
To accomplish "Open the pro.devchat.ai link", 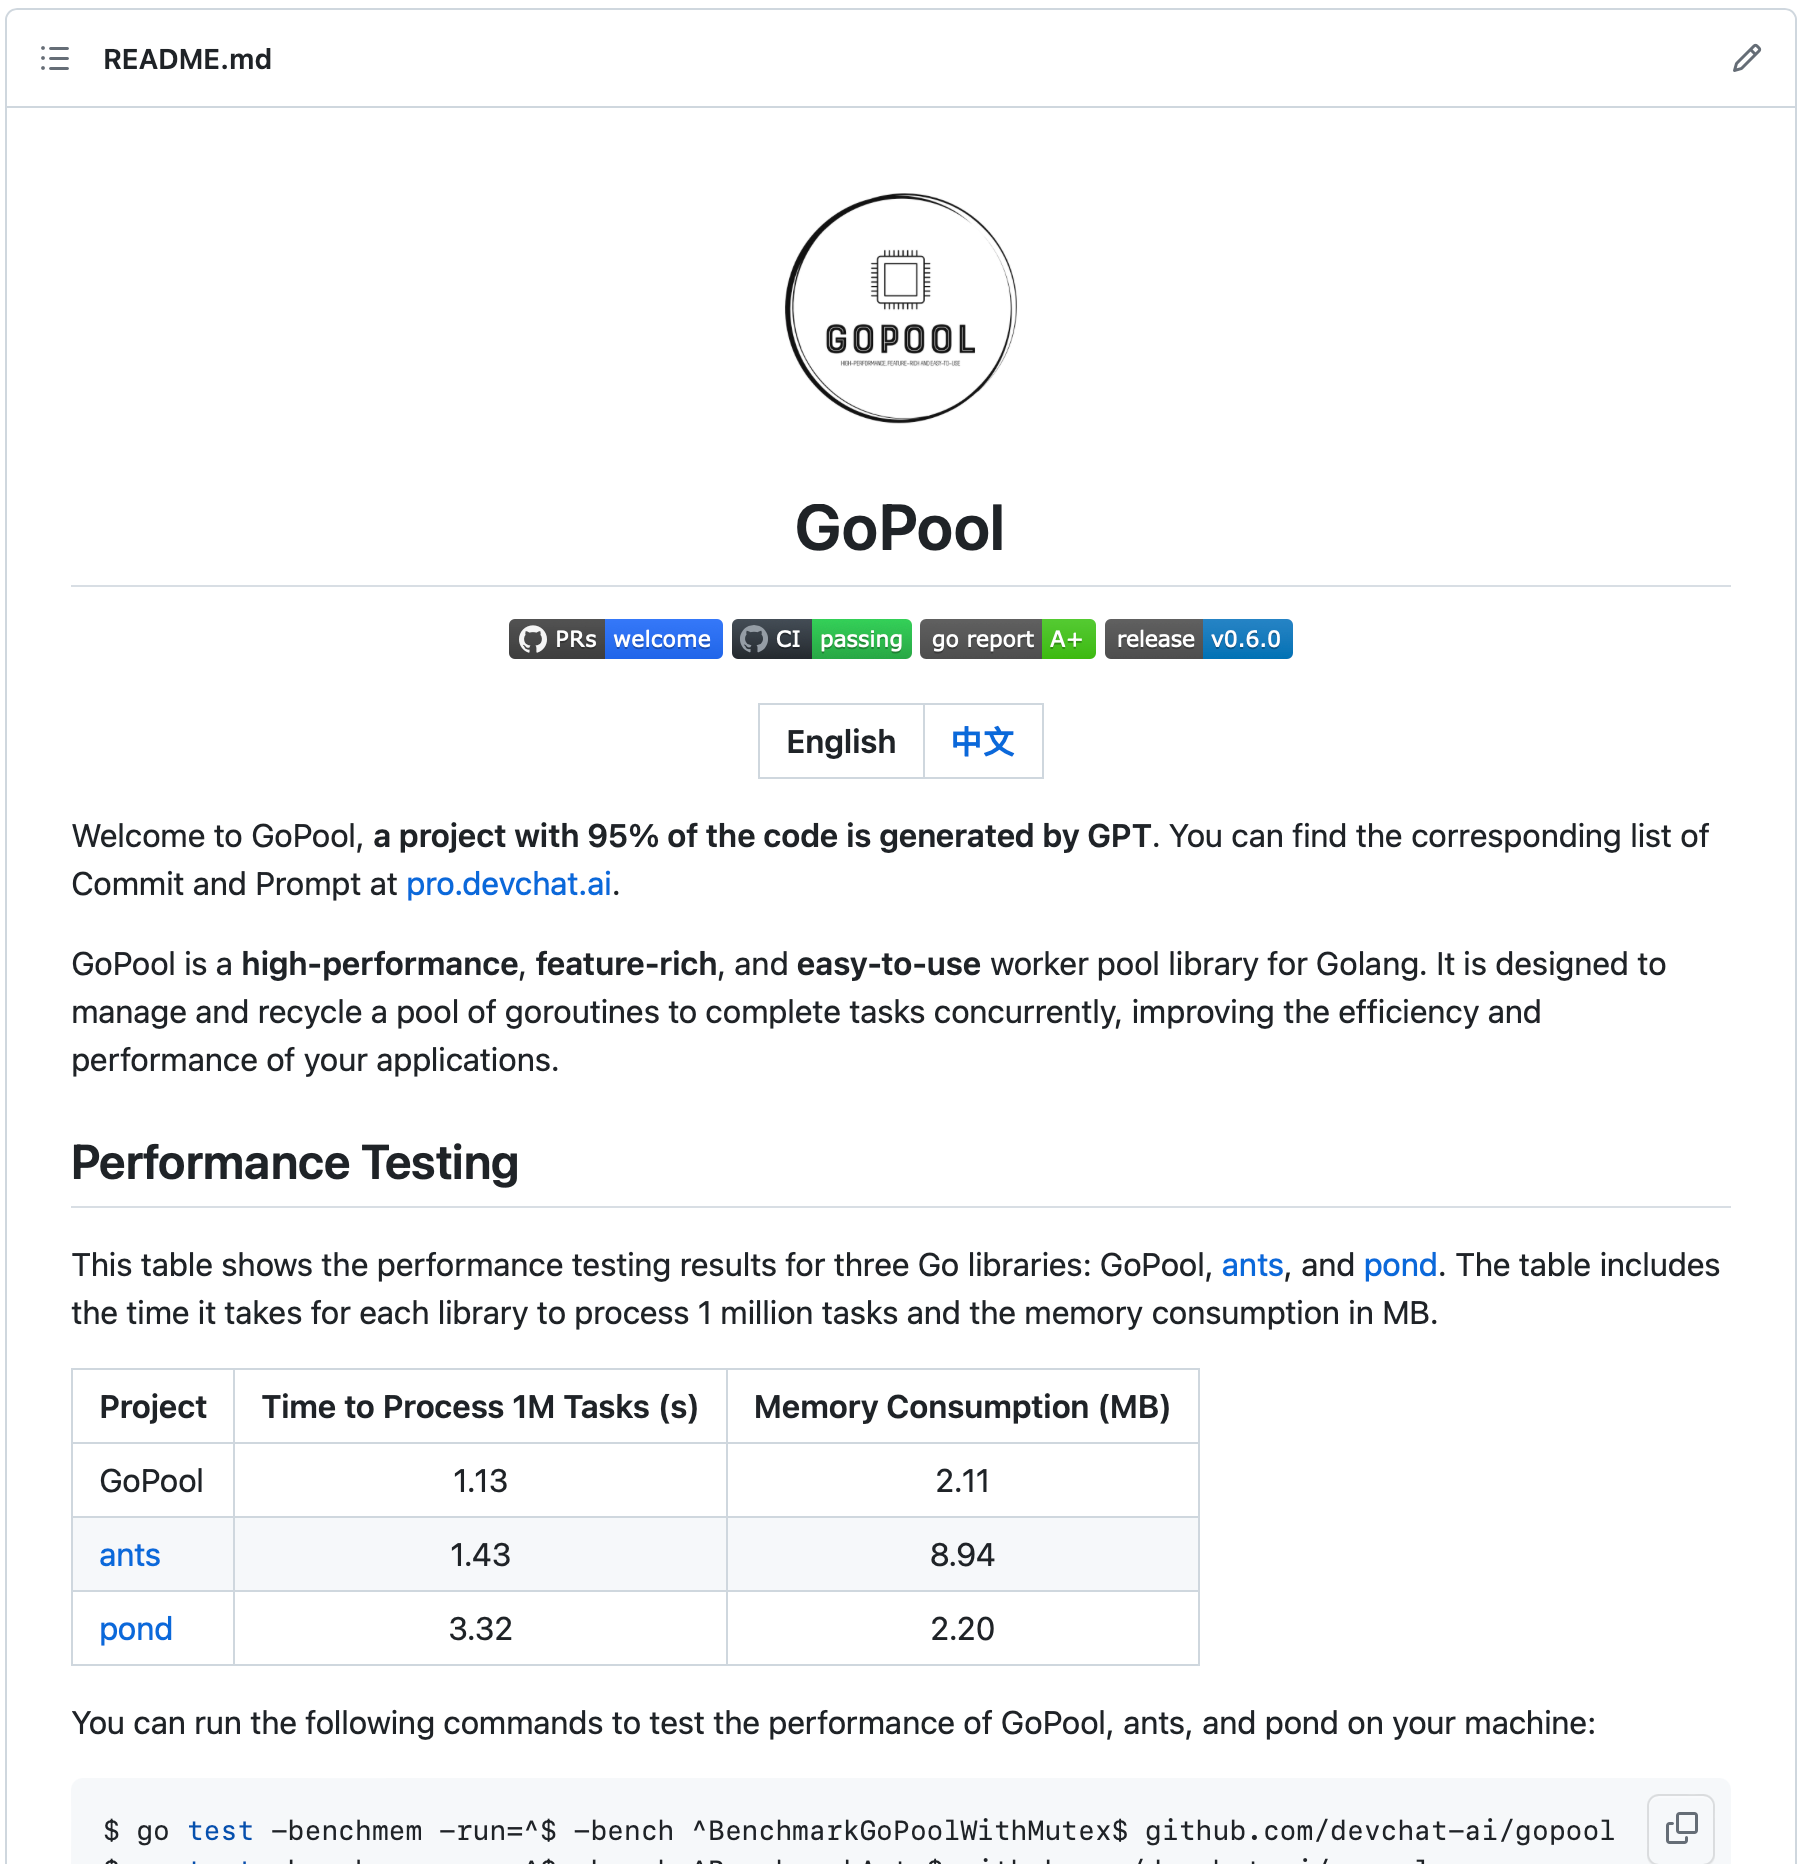I will (508, 884).
